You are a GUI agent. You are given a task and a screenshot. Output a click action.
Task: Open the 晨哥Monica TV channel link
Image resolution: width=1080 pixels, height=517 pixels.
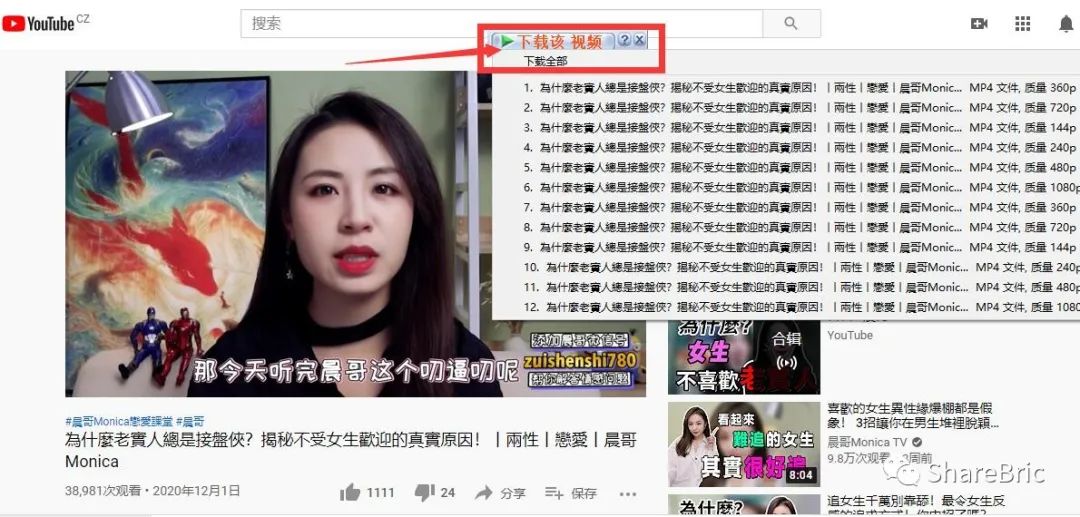(867, 442)
